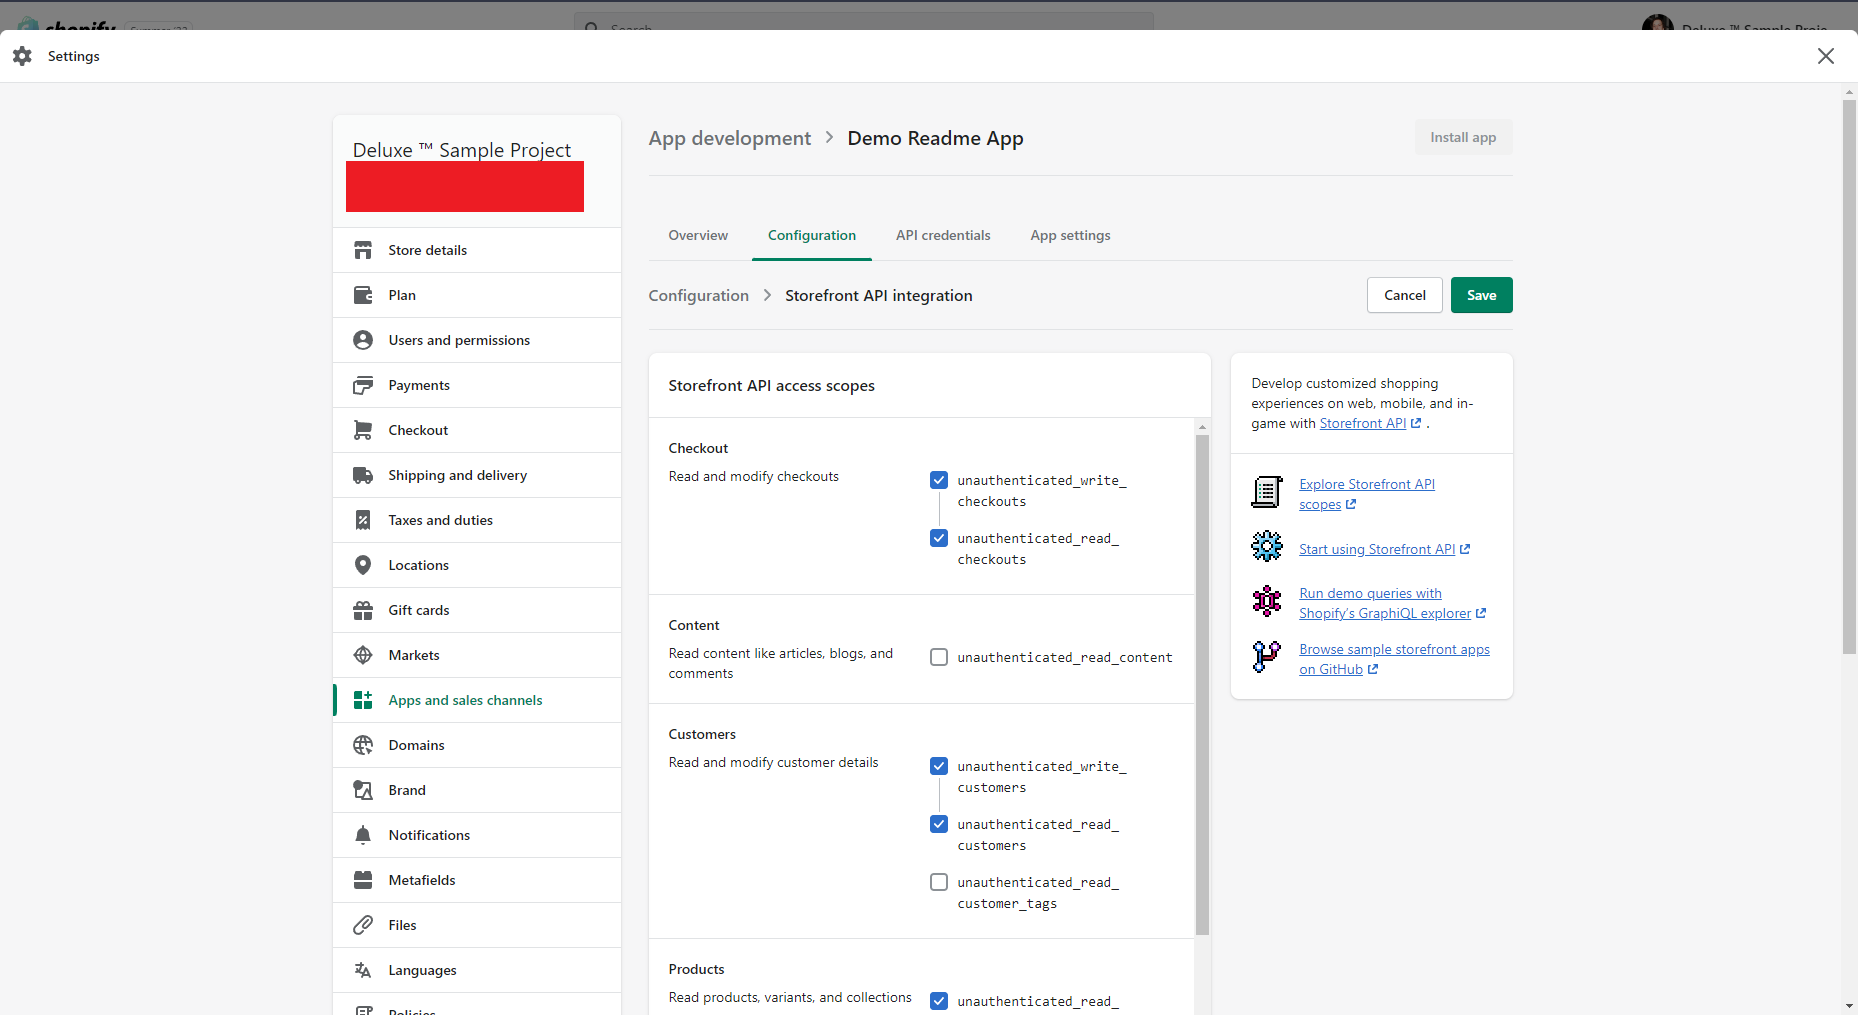
Task: Open the Apps and sales channels section
Action: pyautogui.click(x=477, y=700)
